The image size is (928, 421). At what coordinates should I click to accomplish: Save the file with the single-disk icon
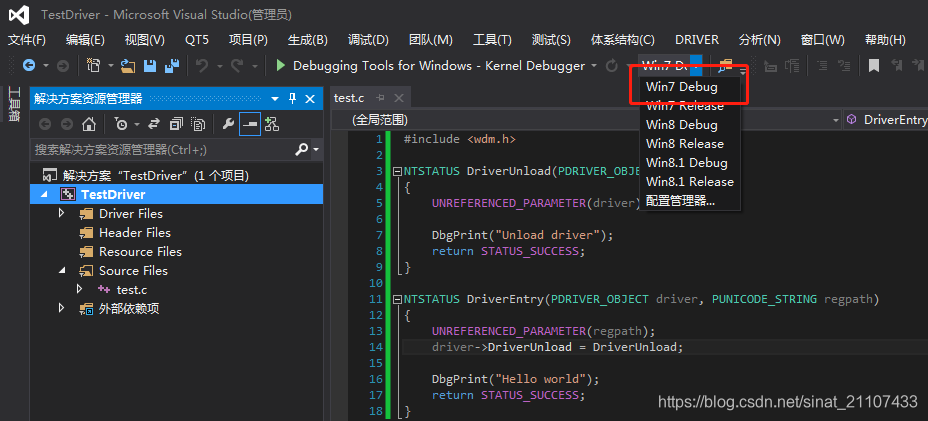pyautogui.click(x=150, y=66)
